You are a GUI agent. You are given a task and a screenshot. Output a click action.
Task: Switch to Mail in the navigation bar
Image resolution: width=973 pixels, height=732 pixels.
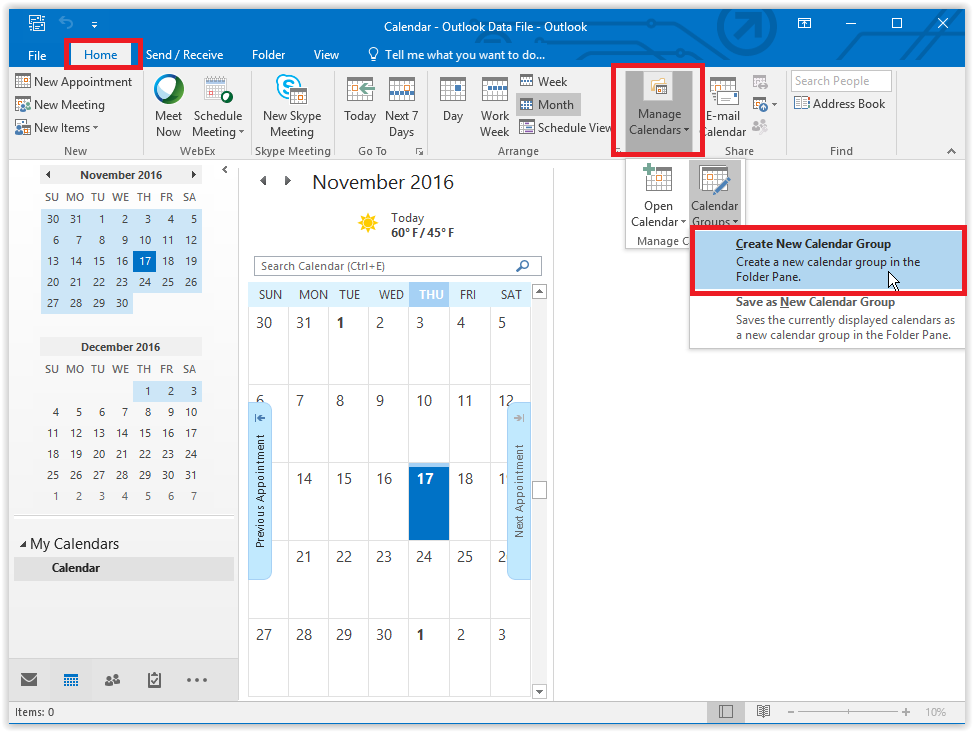click(29, 680)
